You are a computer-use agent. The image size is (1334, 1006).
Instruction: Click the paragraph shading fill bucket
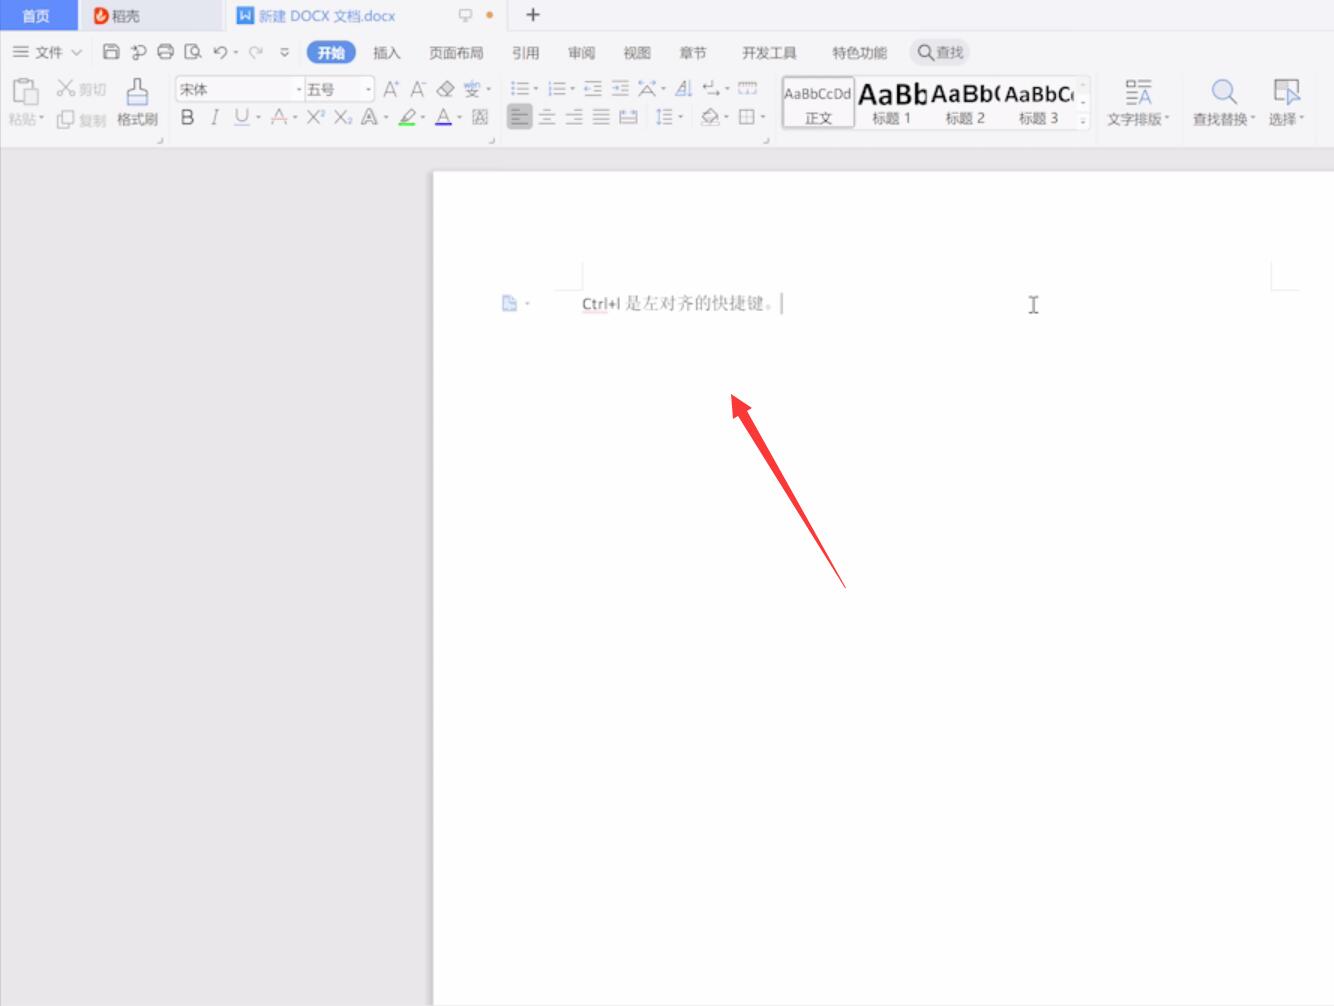click(710, 117)
